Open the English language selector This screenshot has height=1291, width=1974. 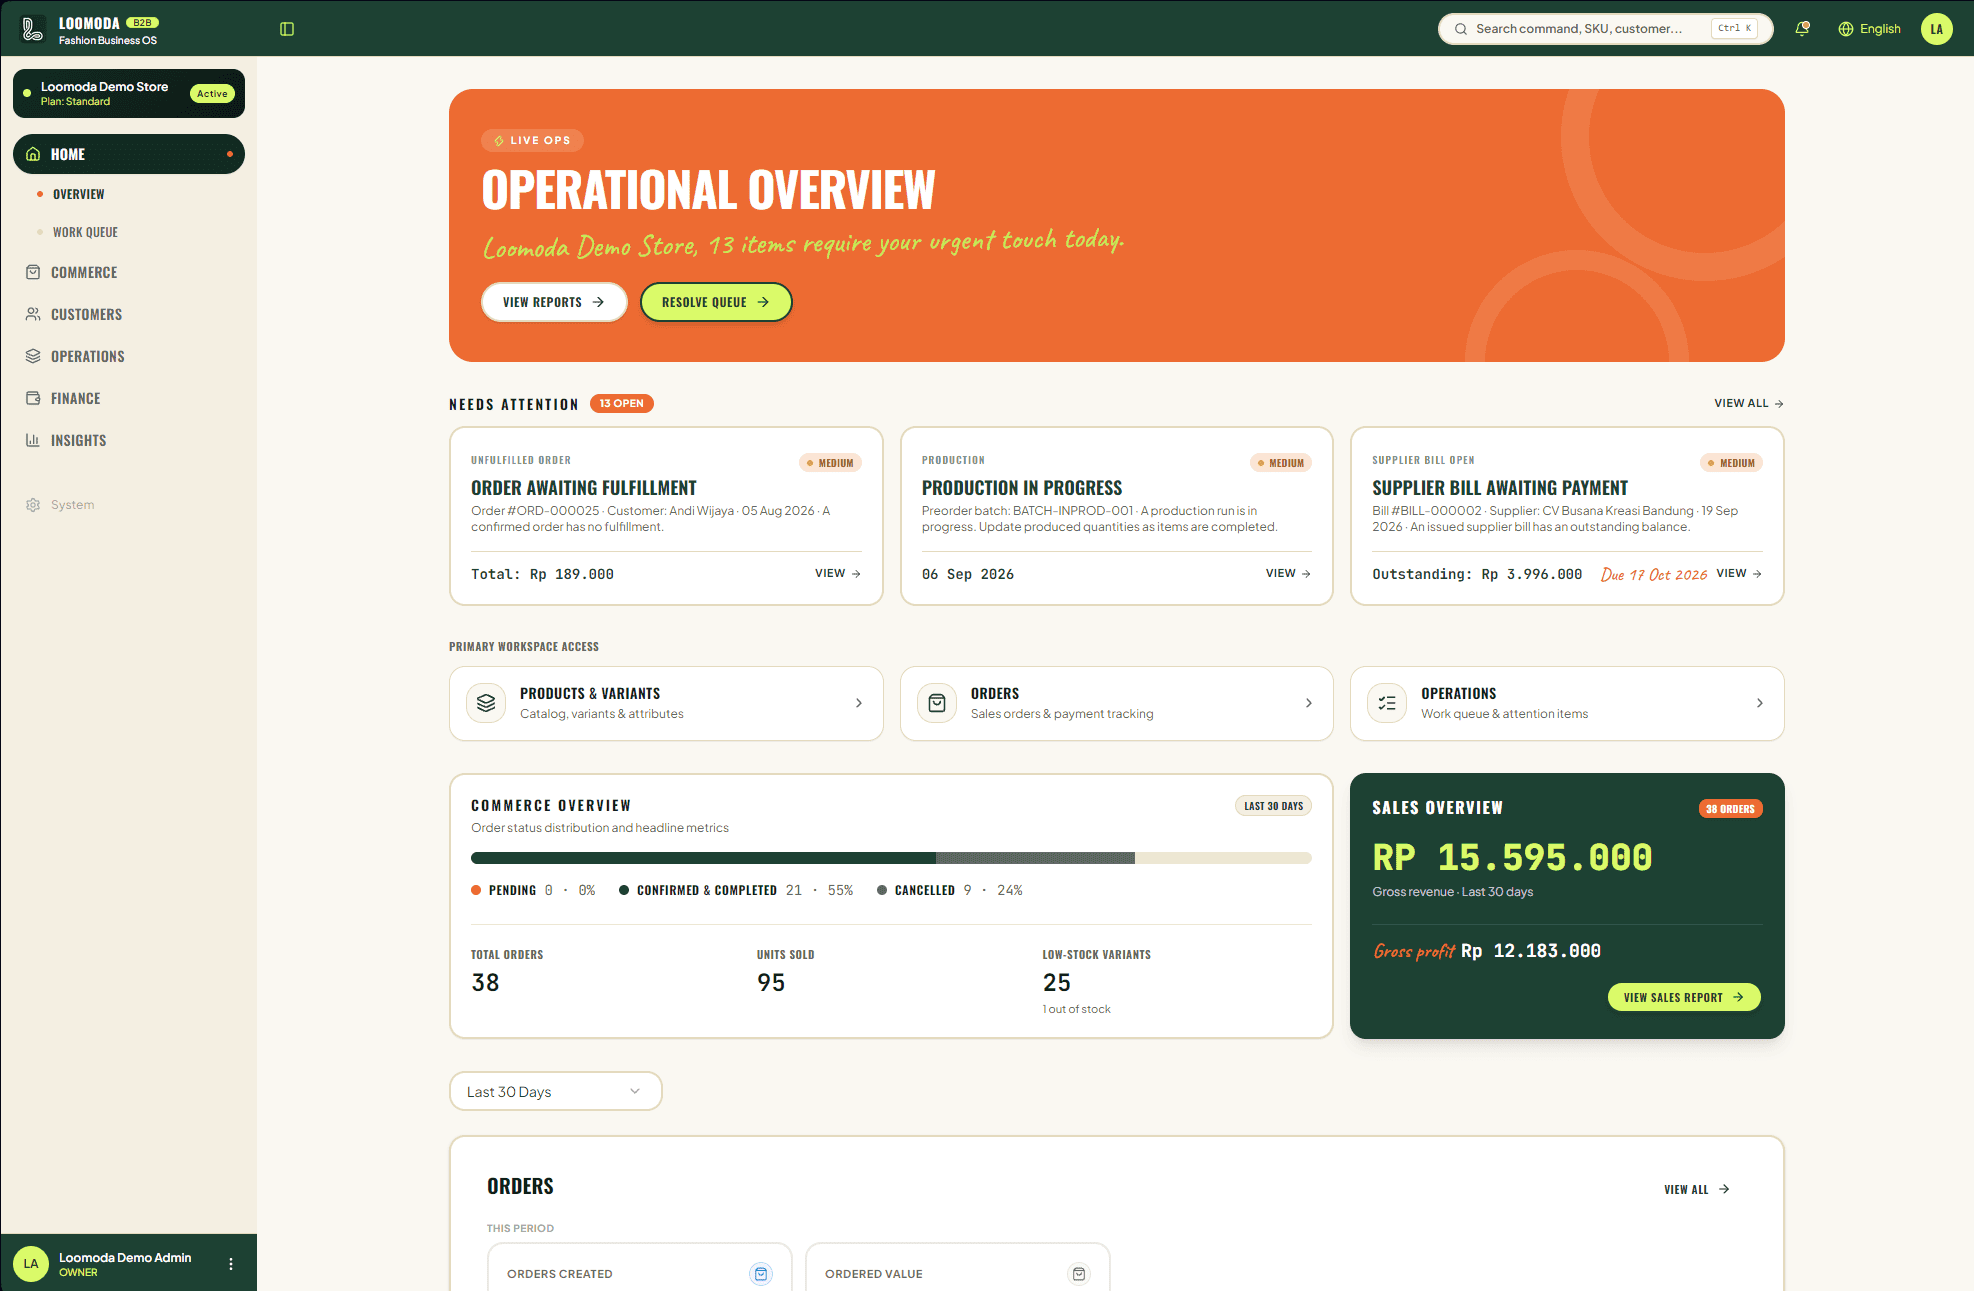coord(1870,29)
